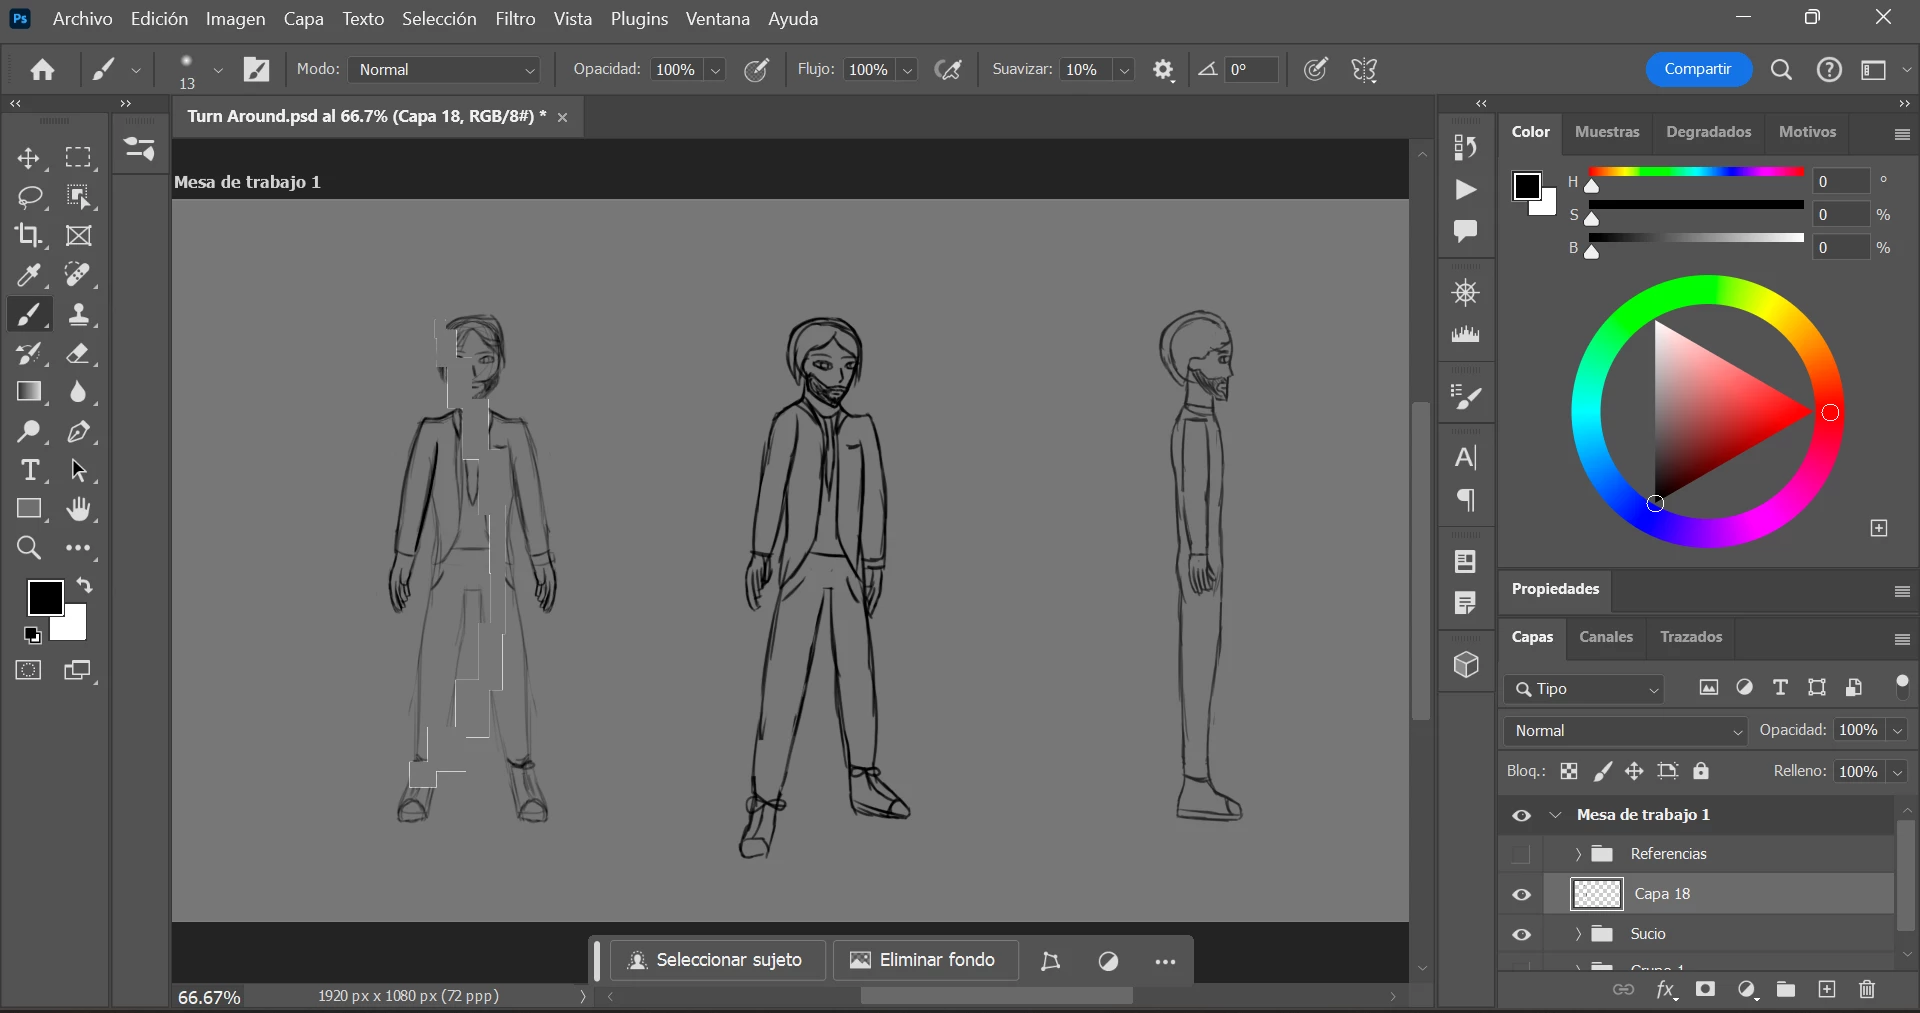
Task: Pick the Eyedropper tool
Action: point(29,275)
